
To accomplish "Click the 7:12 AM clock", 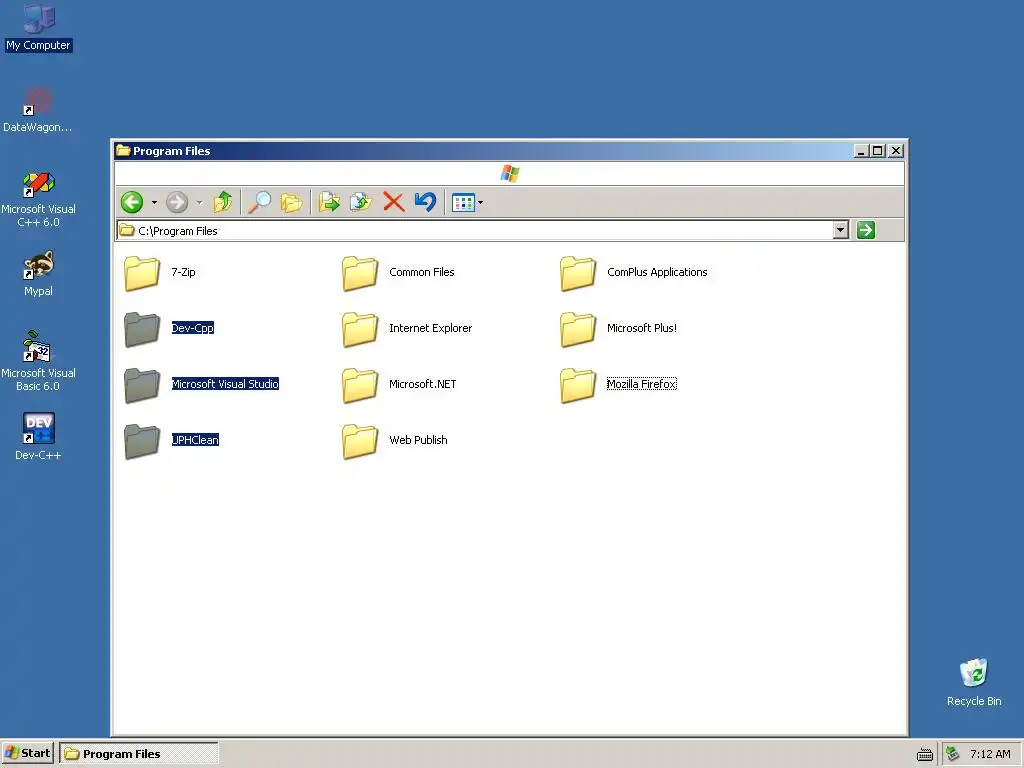I will coord(990,754).
